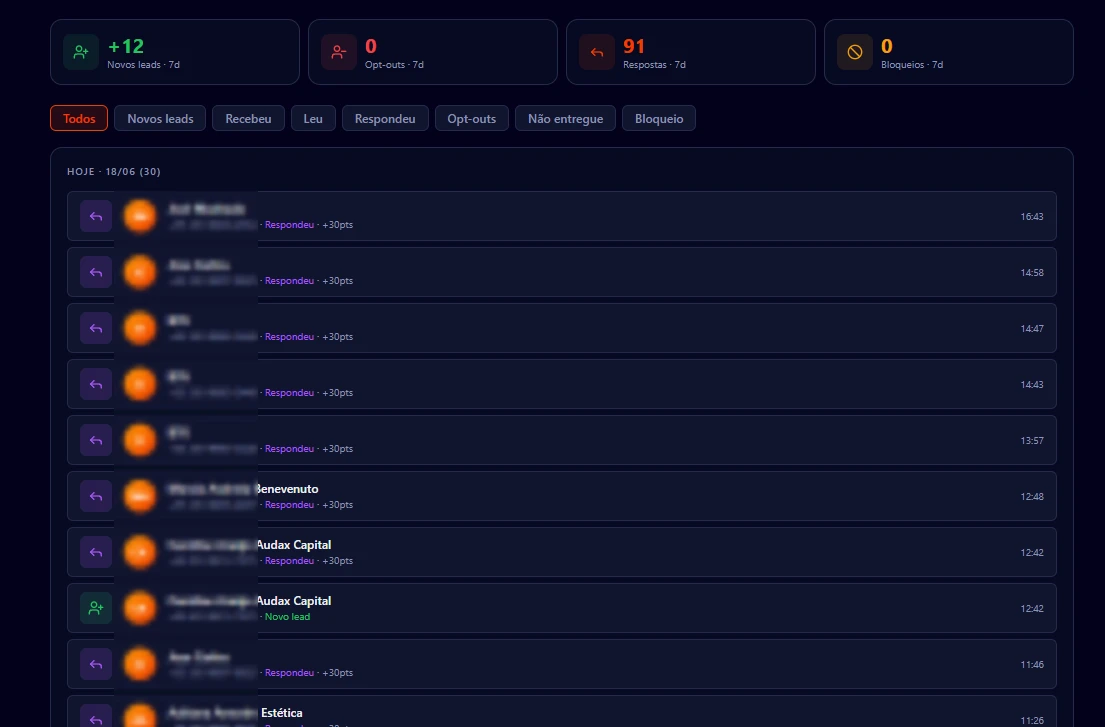Switch to the Novos leads filter
Viewport: 1105px width, 727px height.
pos(160,118)
